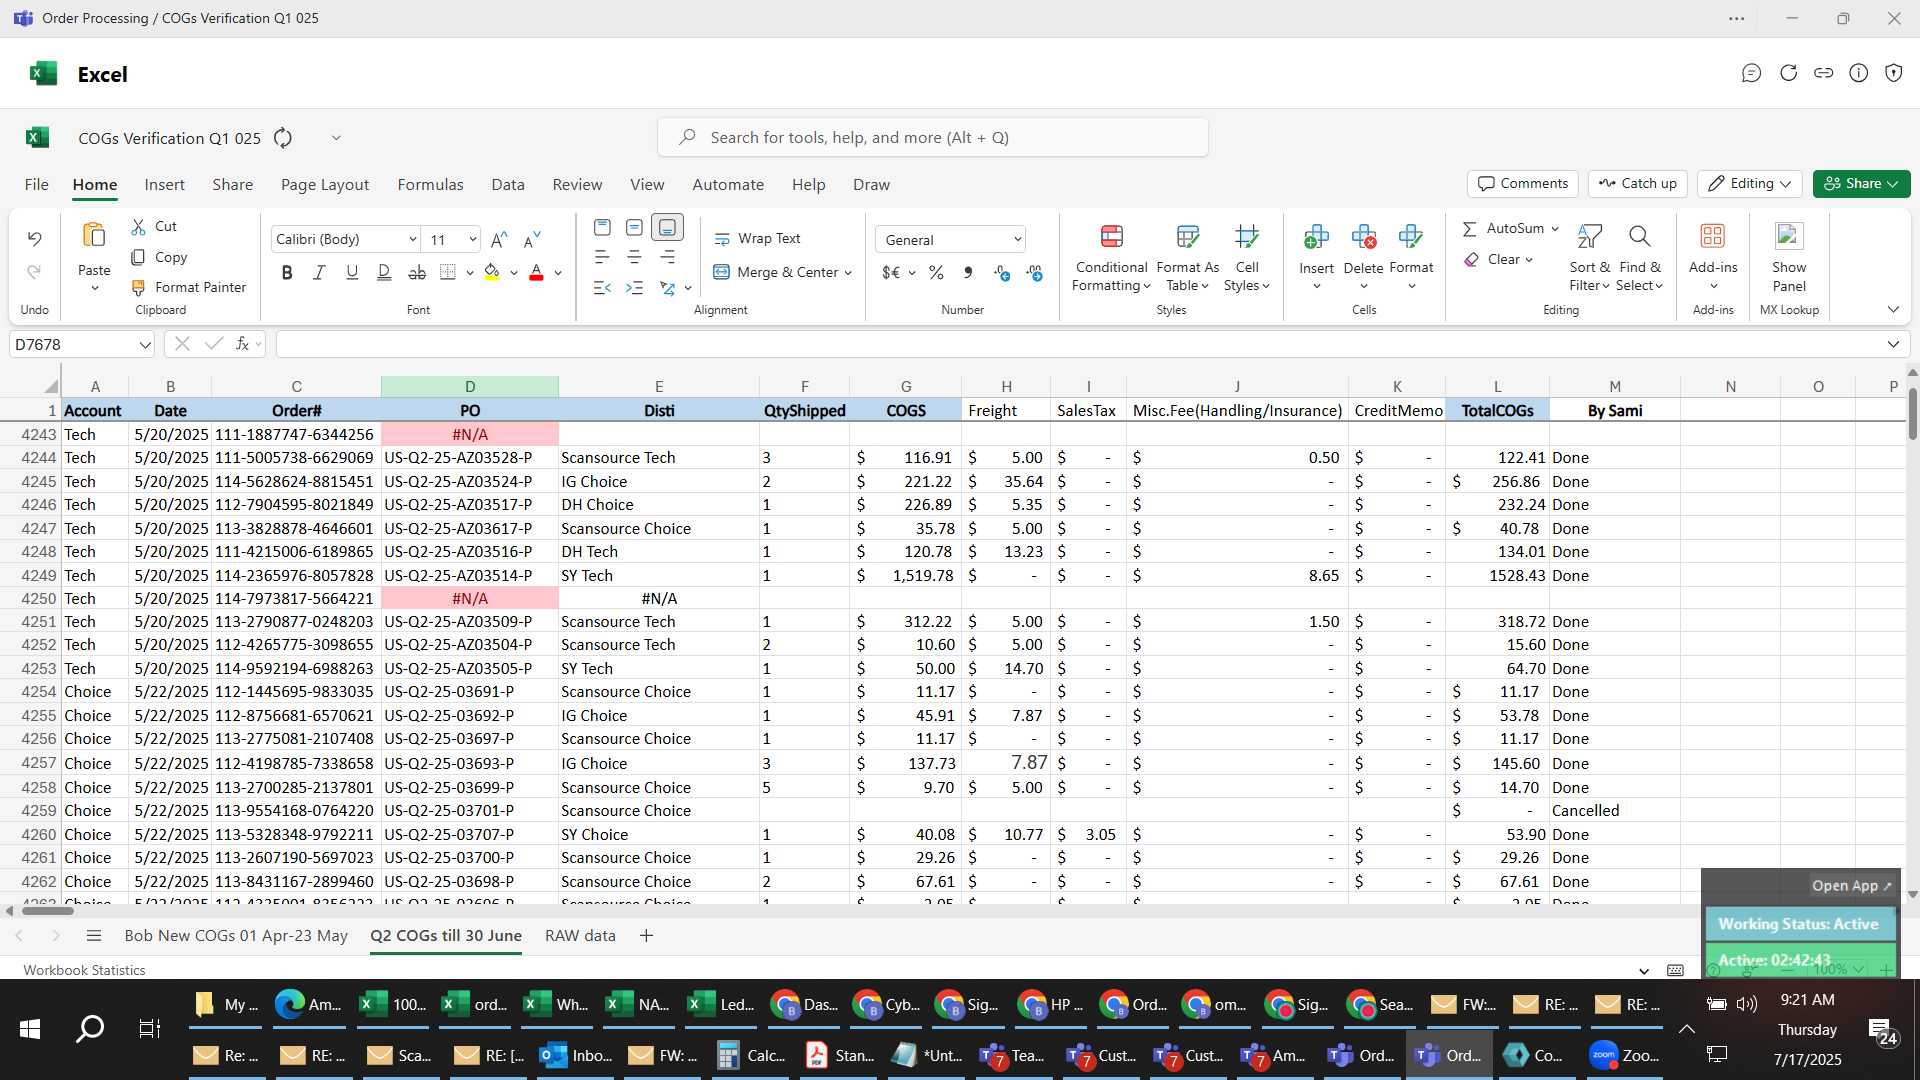Expand the Name Box dropdown
The height and width of the screenshot is (1080, 1920).
tap(145, 344)
